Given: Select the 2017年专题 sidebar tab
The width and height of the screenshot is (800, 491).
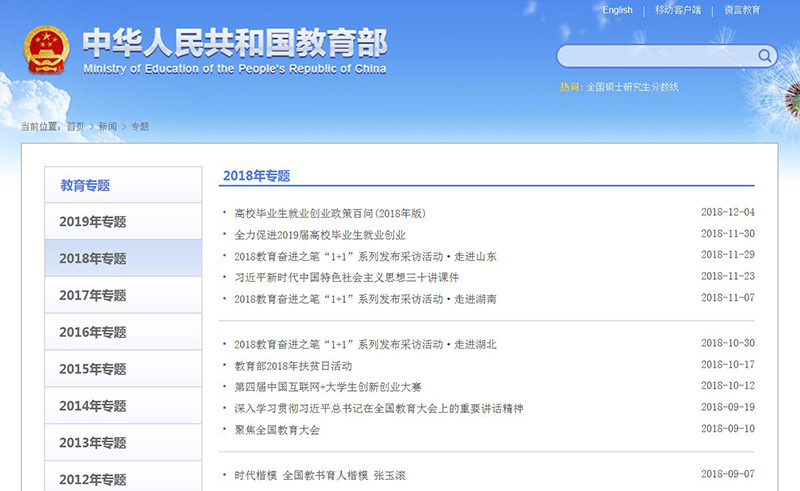Looking at the screenshot, I should (123, 295).
